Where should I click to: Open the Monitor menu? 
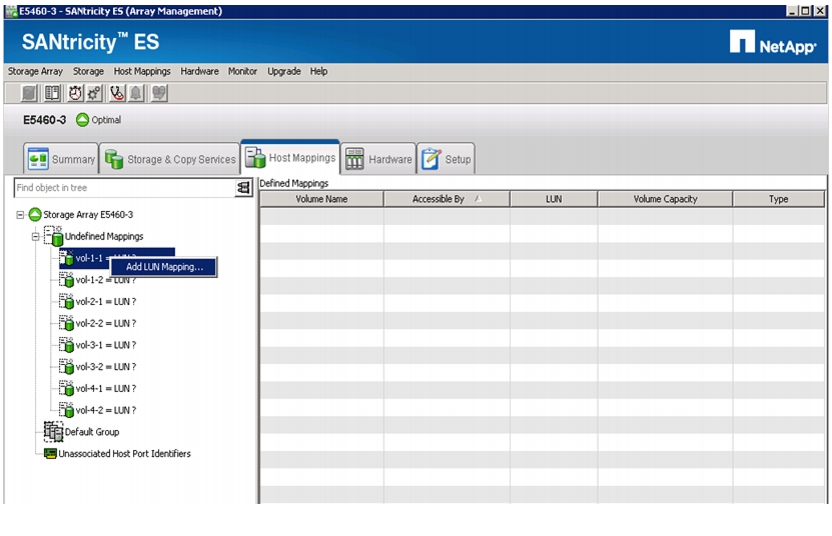pos(242,71)
